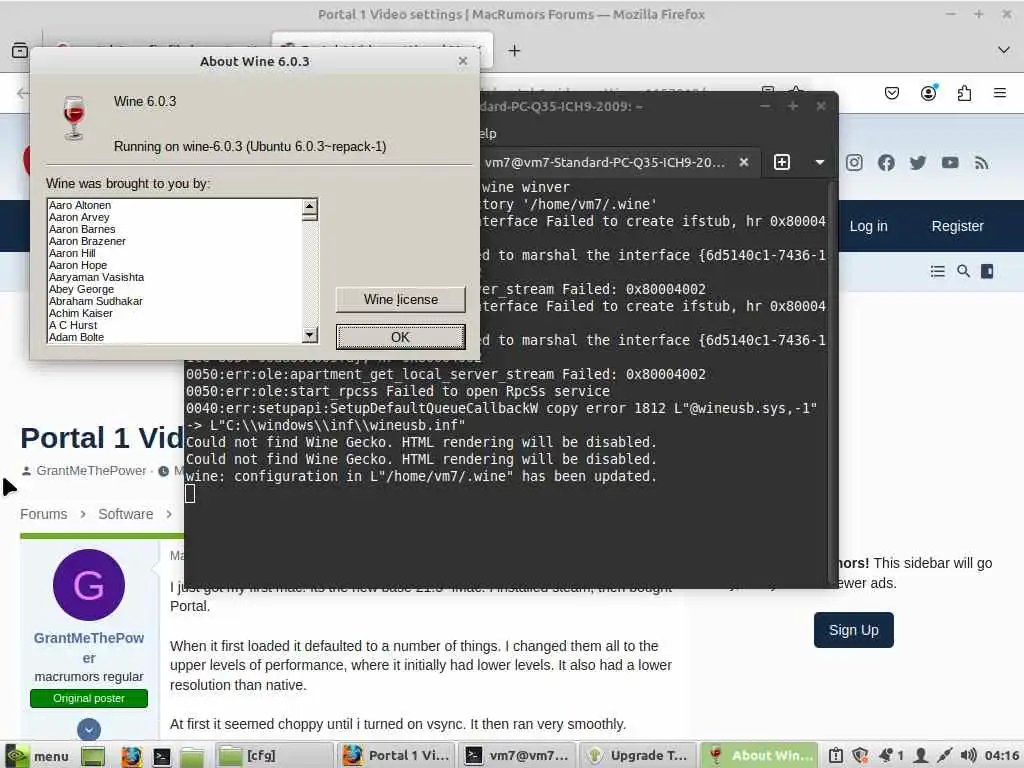Image resolution: width=1024 pixels, height=768 pixels.
Task: Click the Log in link
Action: pyautogui.click(x=868, y=226)
